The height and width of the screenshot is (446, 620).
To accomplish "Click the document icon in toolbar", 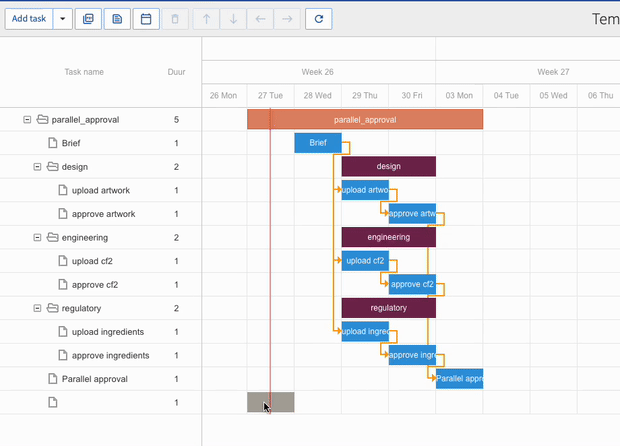I will (117, 19).
